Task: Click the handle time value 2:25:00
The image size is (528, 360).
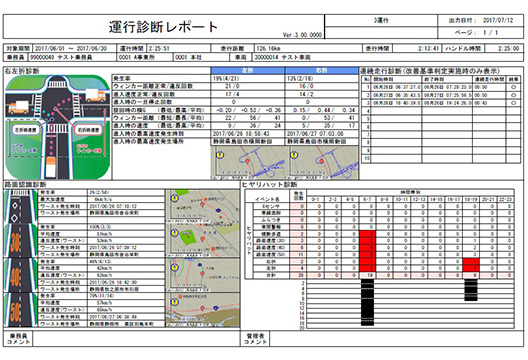Action: [x=508, y=48]
